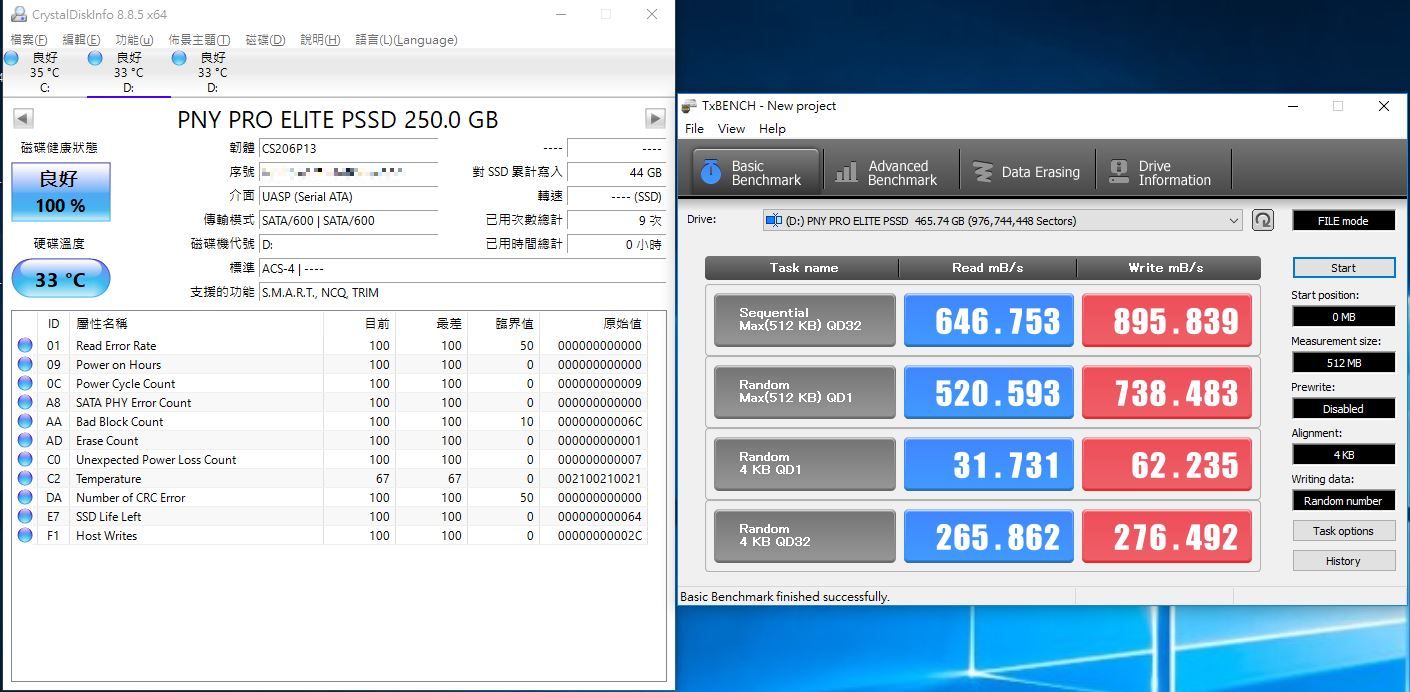Click the FILE mode button
Image resolution: width=1410 pixels, height=692 pixels.
(x=1343, y=221)
